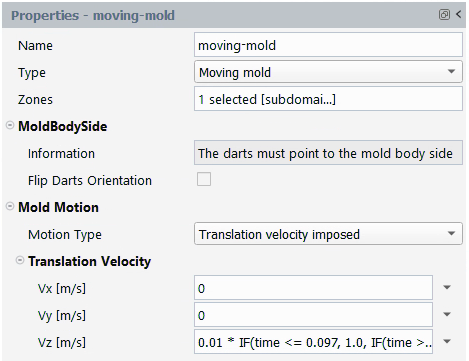469x361 pixels.
Task: Open the Type dropdown showing Moving mold
Action: pyautogui.click(x=328, y=72)
